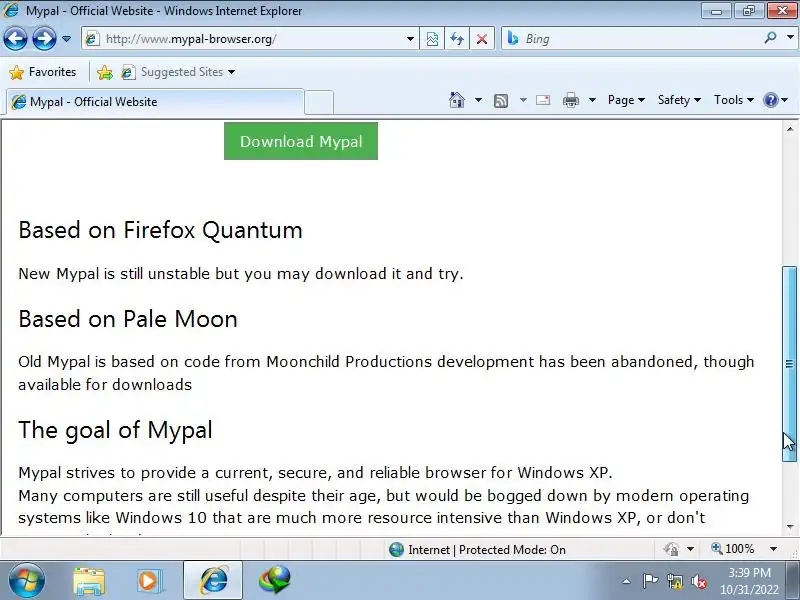This screenshot has height=600, width=800.
Task: Open Internet Download Manager taskbar icon
Action: (x=274, y=581)
